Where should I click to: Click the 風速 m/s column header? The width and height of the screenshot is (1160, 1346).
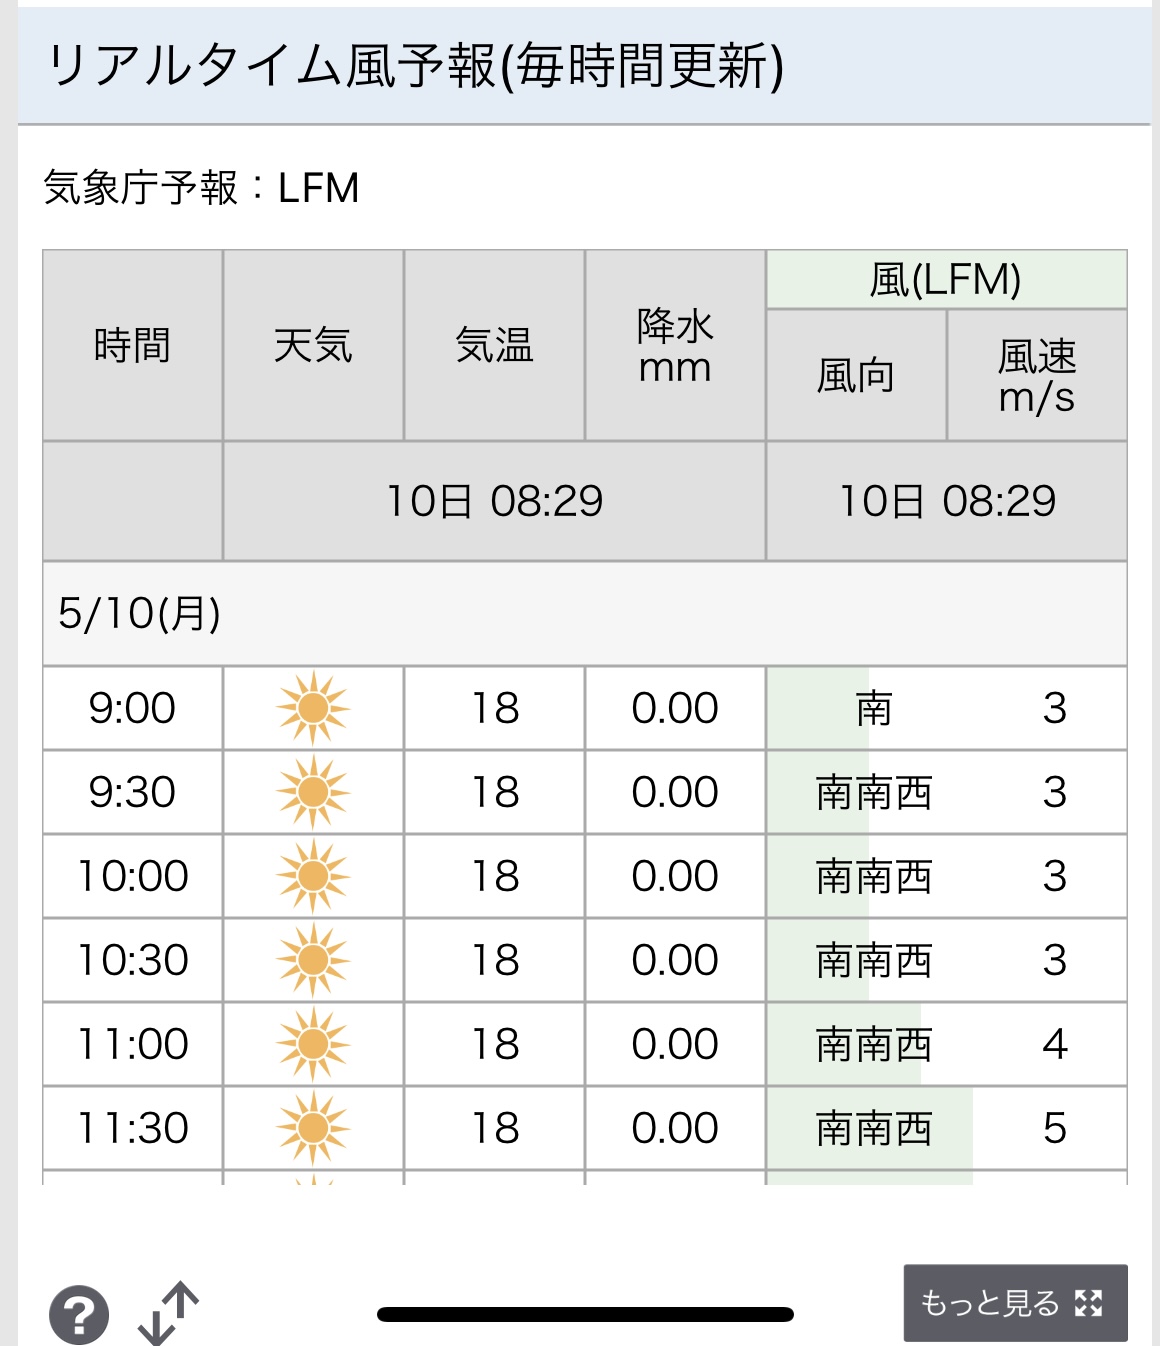coord(1037,375)
